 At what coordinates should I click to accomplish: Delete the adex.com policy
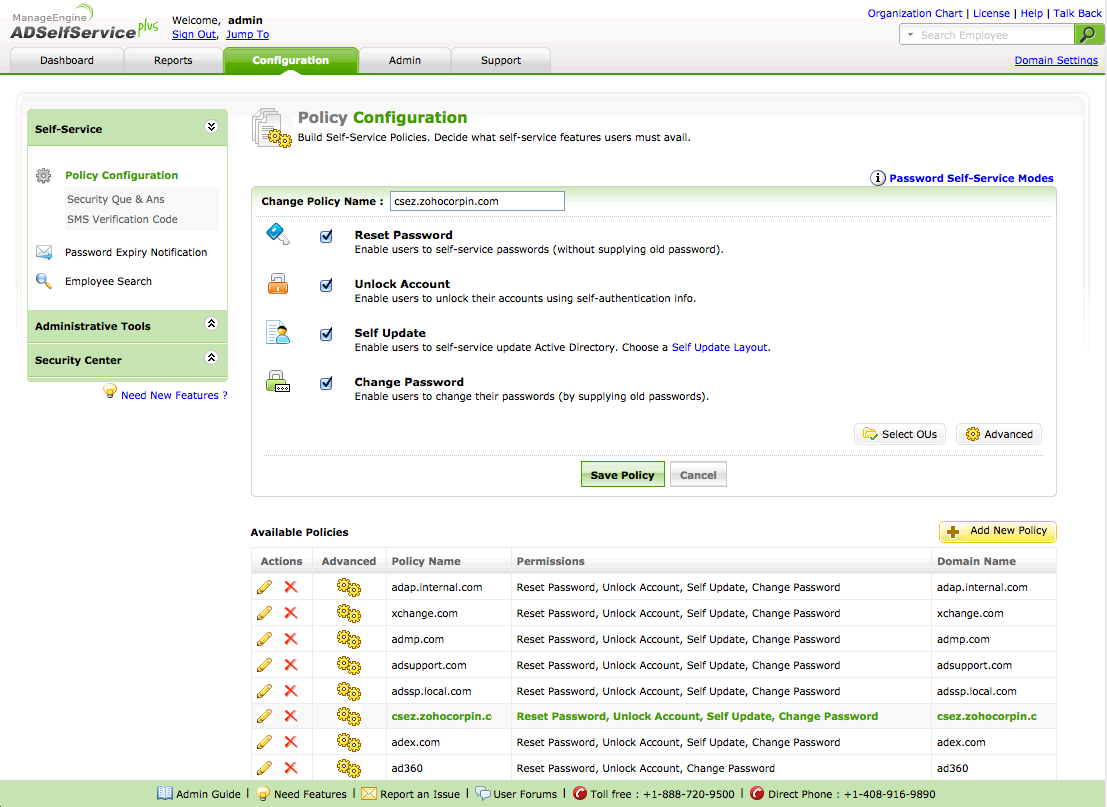pyautogui.click(x=291, y=742)
